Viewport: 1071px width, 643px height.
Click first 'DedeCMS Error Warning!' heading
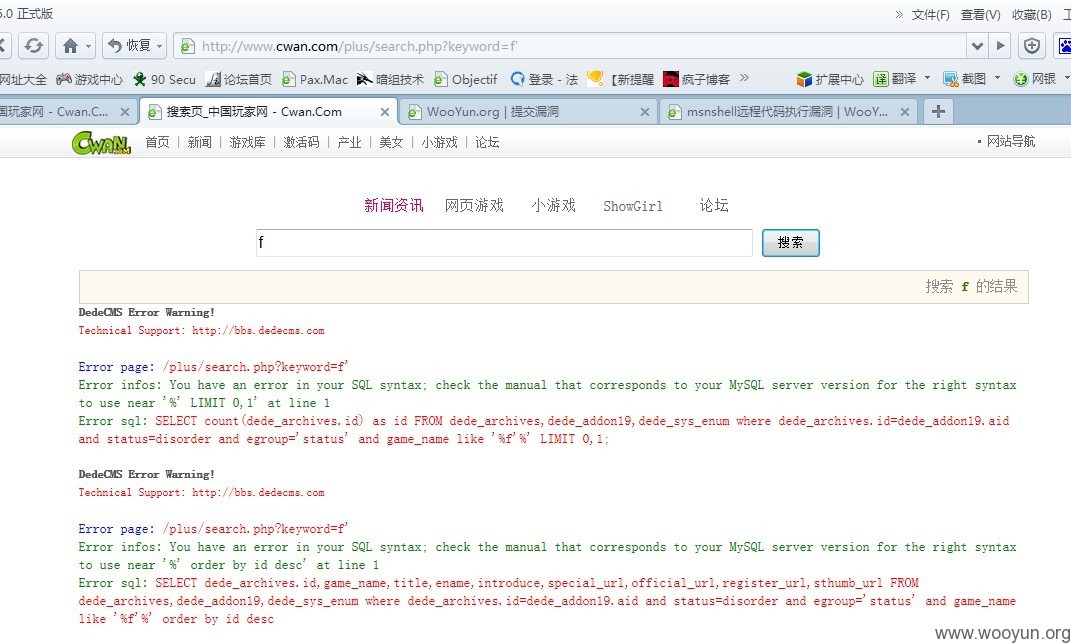click(147, 312)
